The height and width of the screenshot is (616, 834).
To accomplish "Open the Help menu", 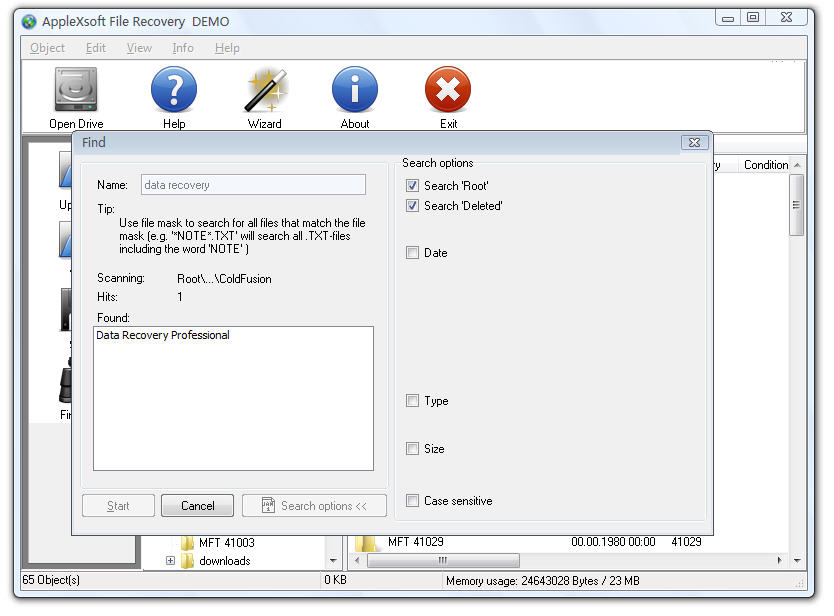I will tap(227, 48).
